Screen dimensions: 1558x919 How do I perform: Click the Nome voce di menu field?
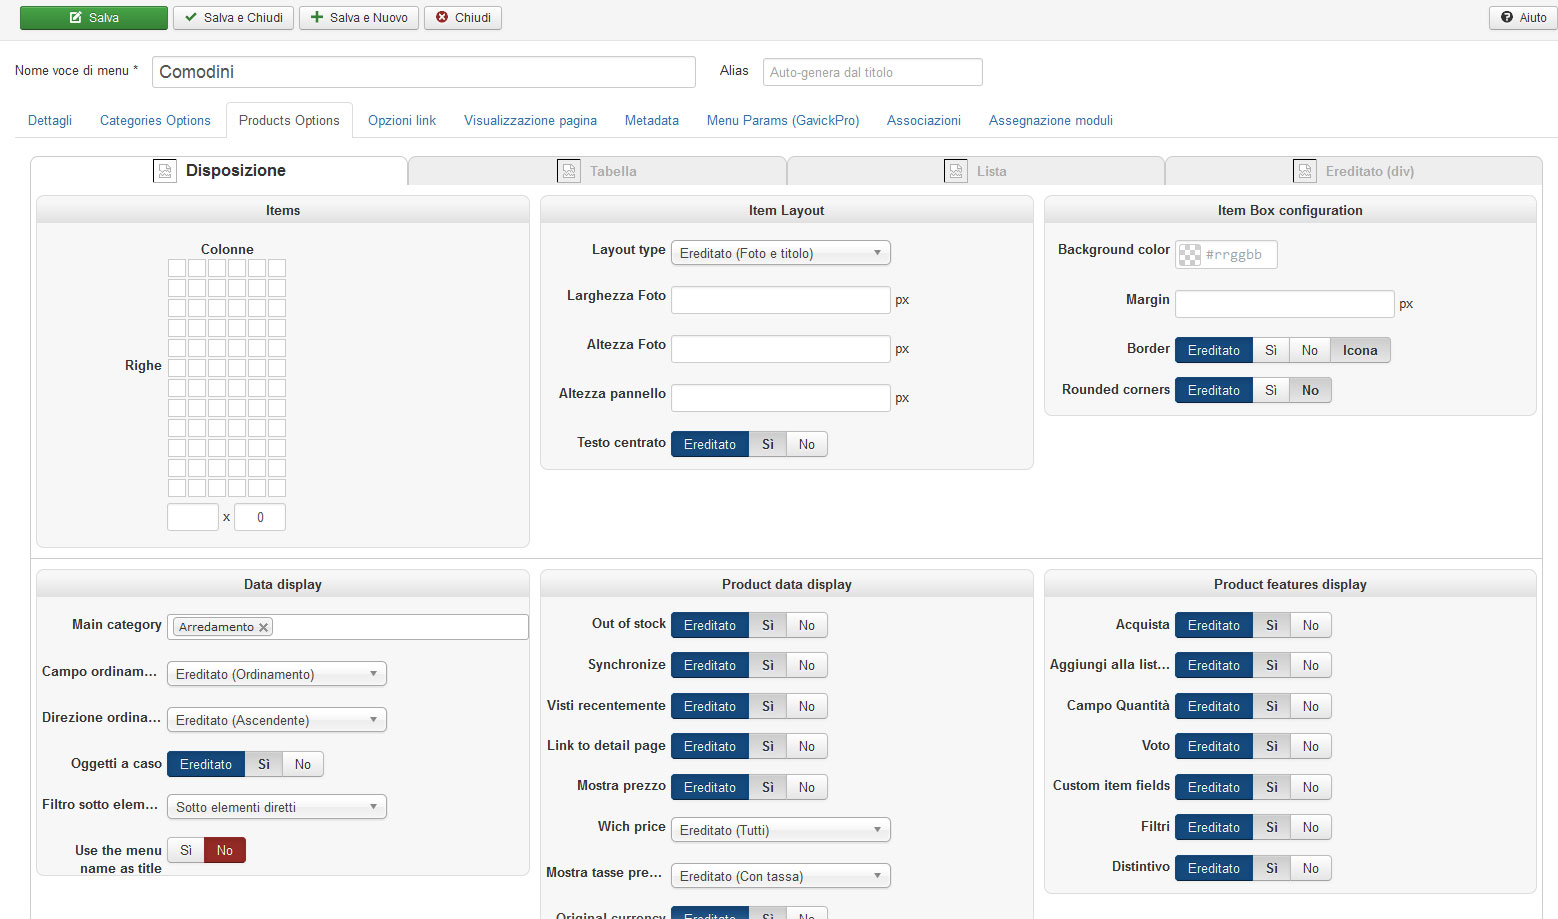pyautogui.click(x=424, y=72)
